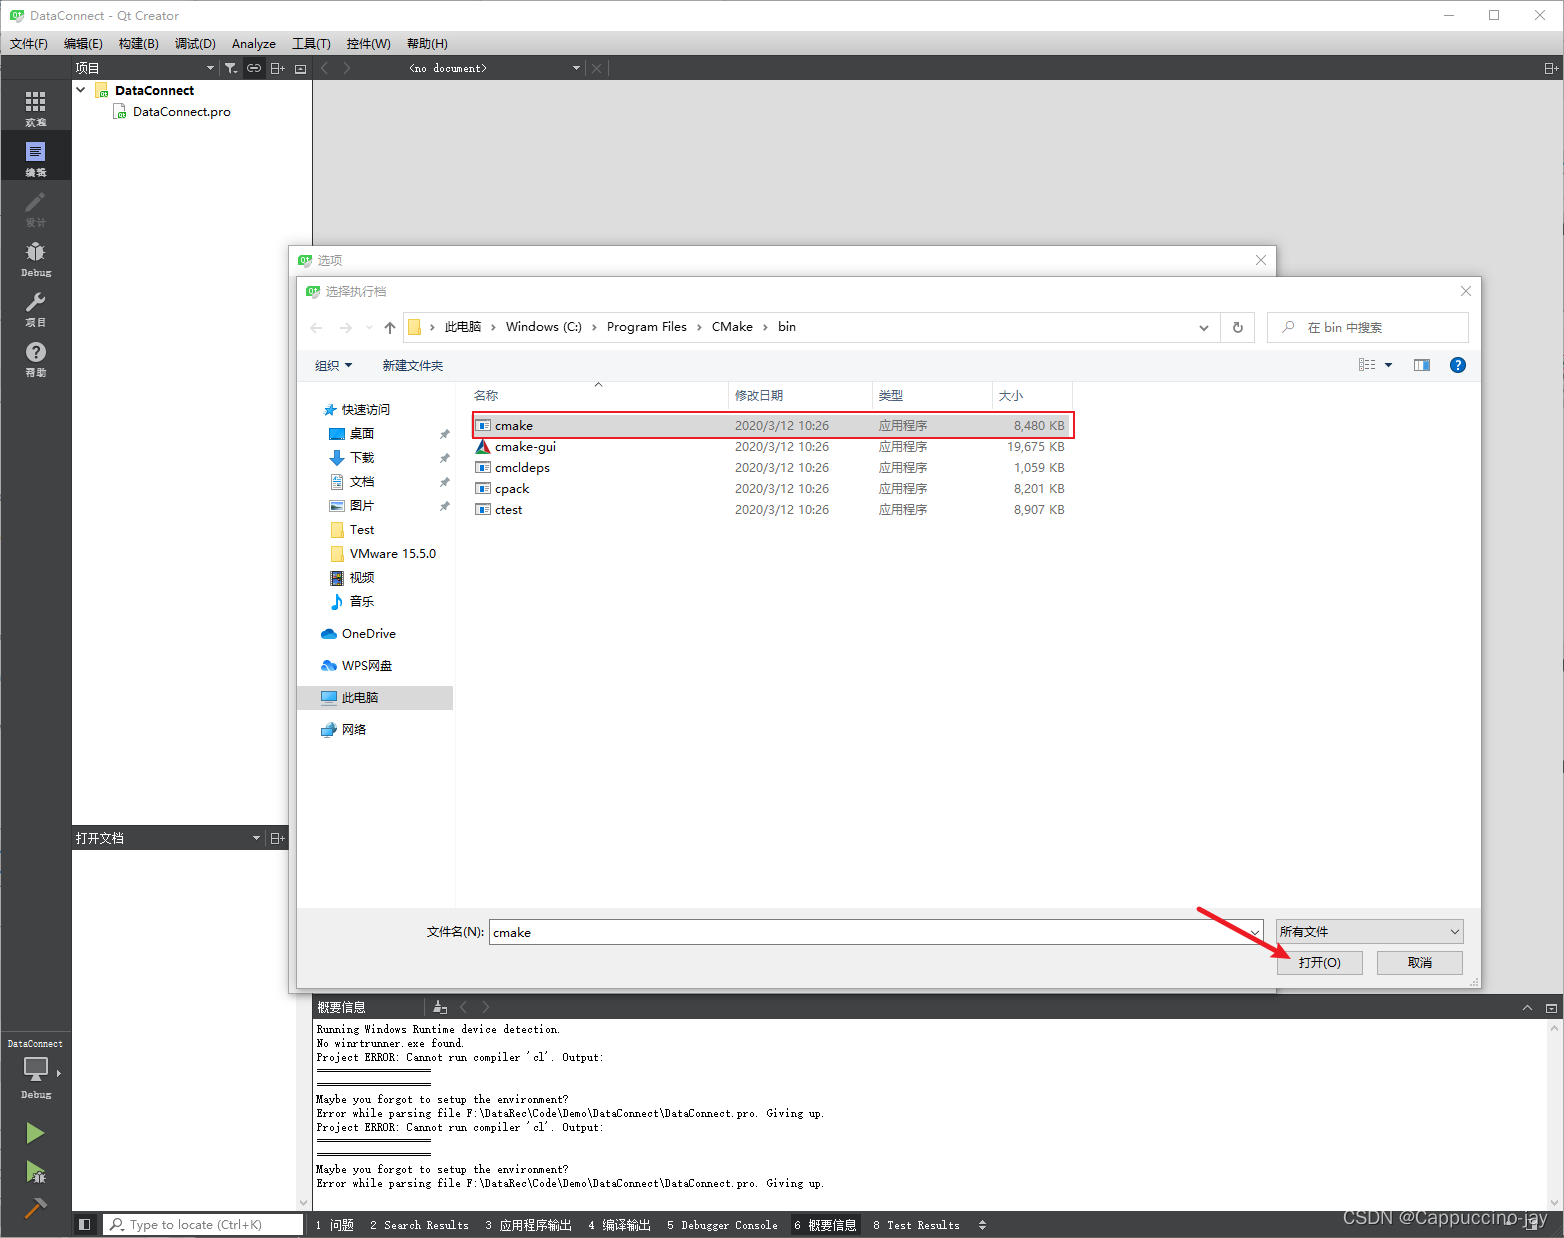Open the view options dropdown arrow
The image size is (1564, 1238).
point(1388,364)
